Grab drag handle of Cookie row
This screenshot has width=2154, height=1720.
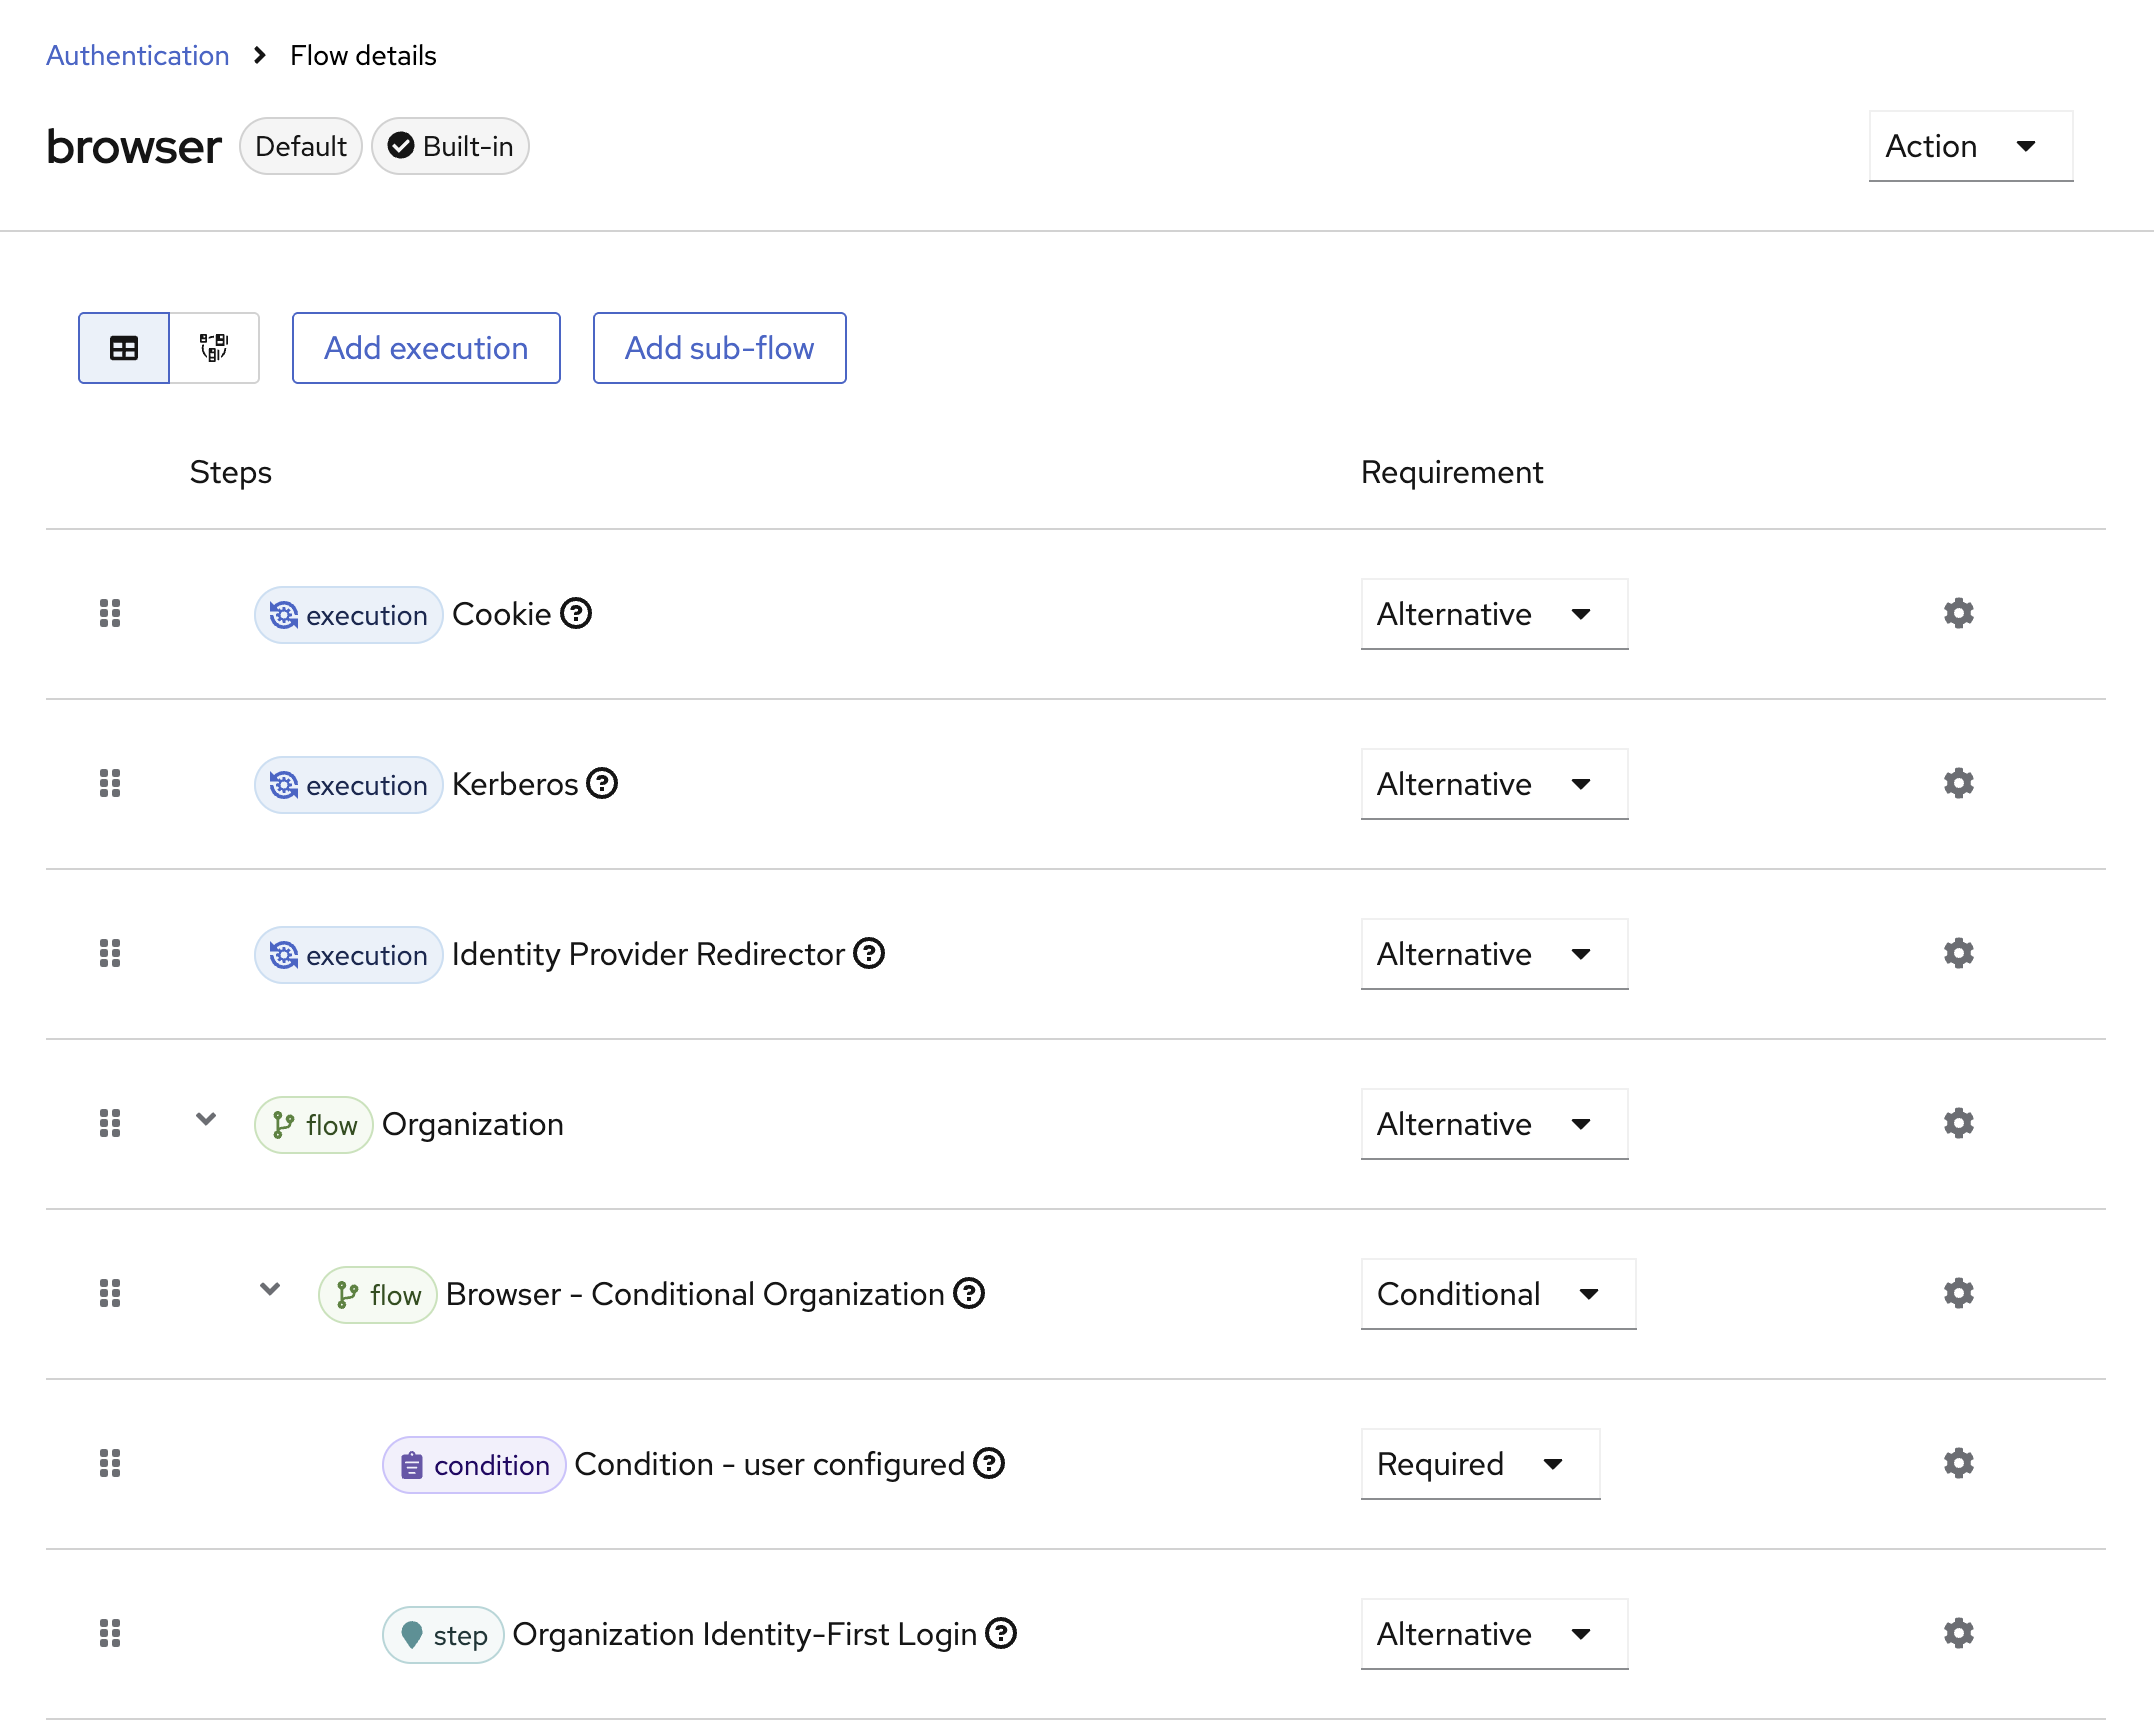pyautogui.click(x=110, y=613)
